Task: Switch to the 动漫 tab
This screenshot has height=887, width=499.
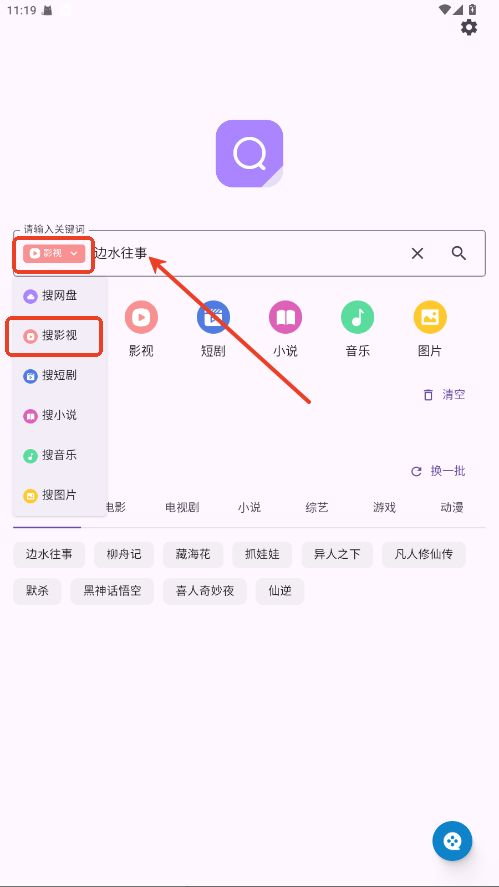Action: (x=452, y=507)
